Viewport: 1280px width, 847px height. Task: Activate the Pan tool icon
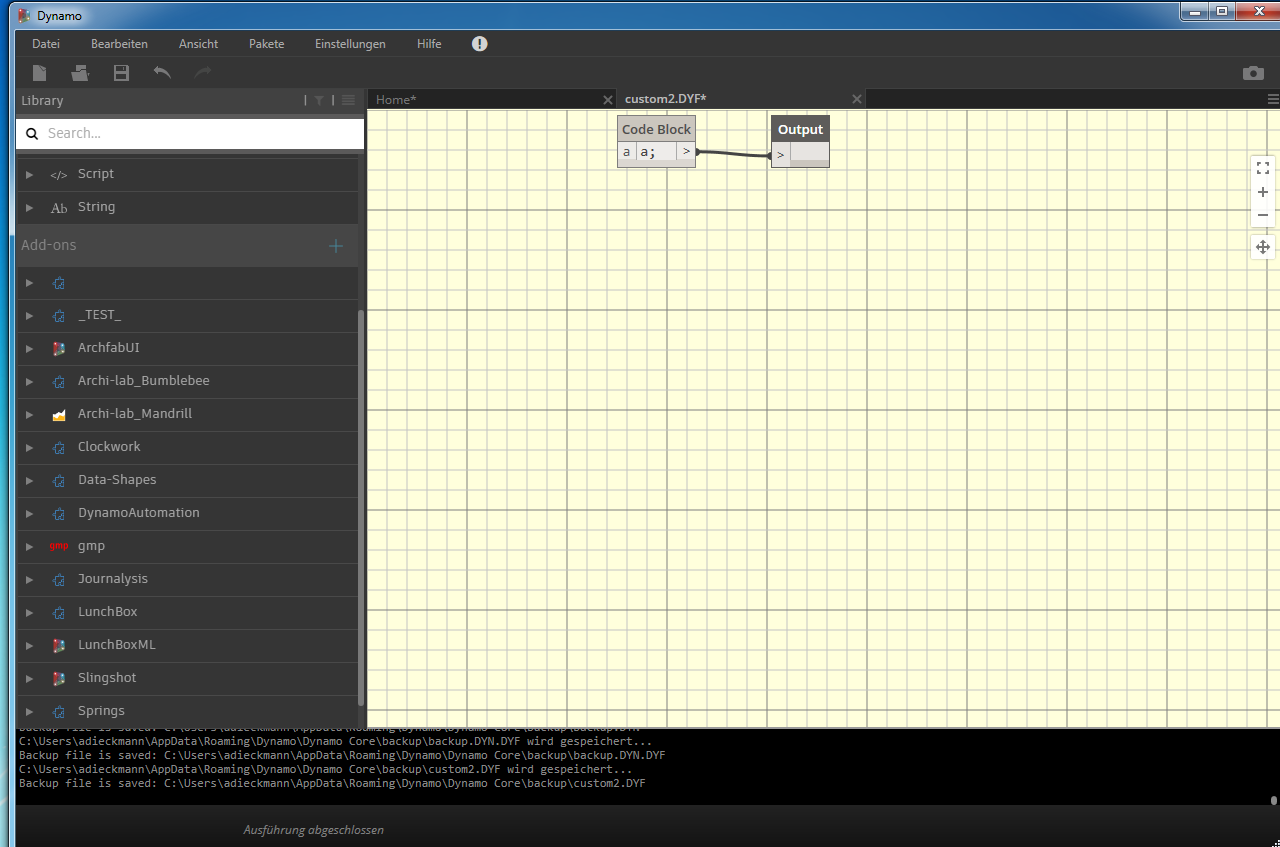click(x=1262, y=246)
